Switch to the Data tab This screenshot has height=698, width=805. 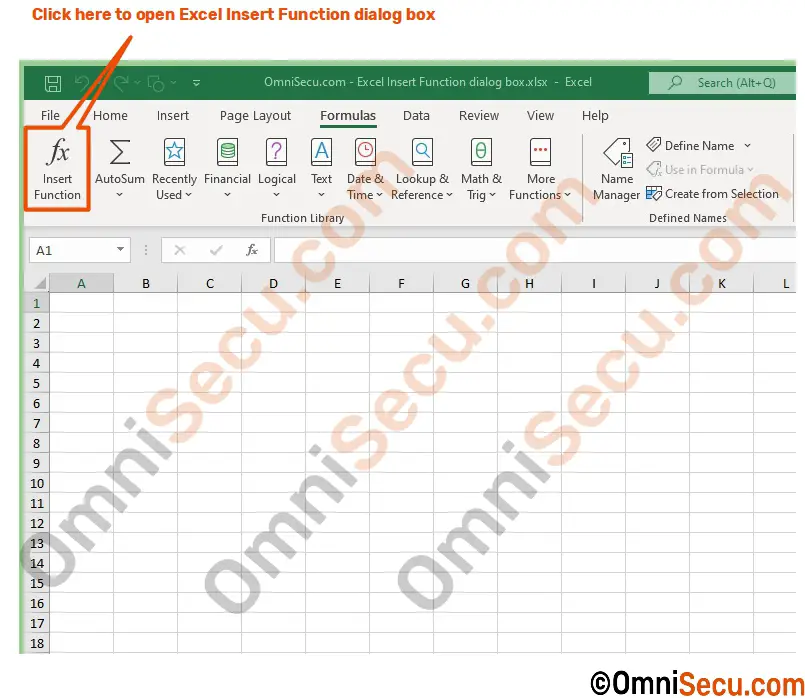tap(416, 115)
